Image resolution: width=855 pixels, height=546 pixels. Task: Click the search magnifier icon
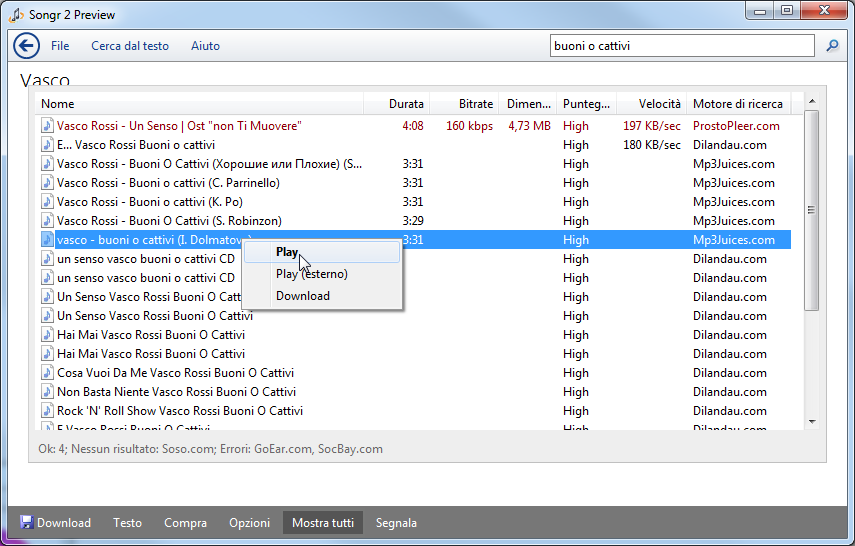[832, 45]
